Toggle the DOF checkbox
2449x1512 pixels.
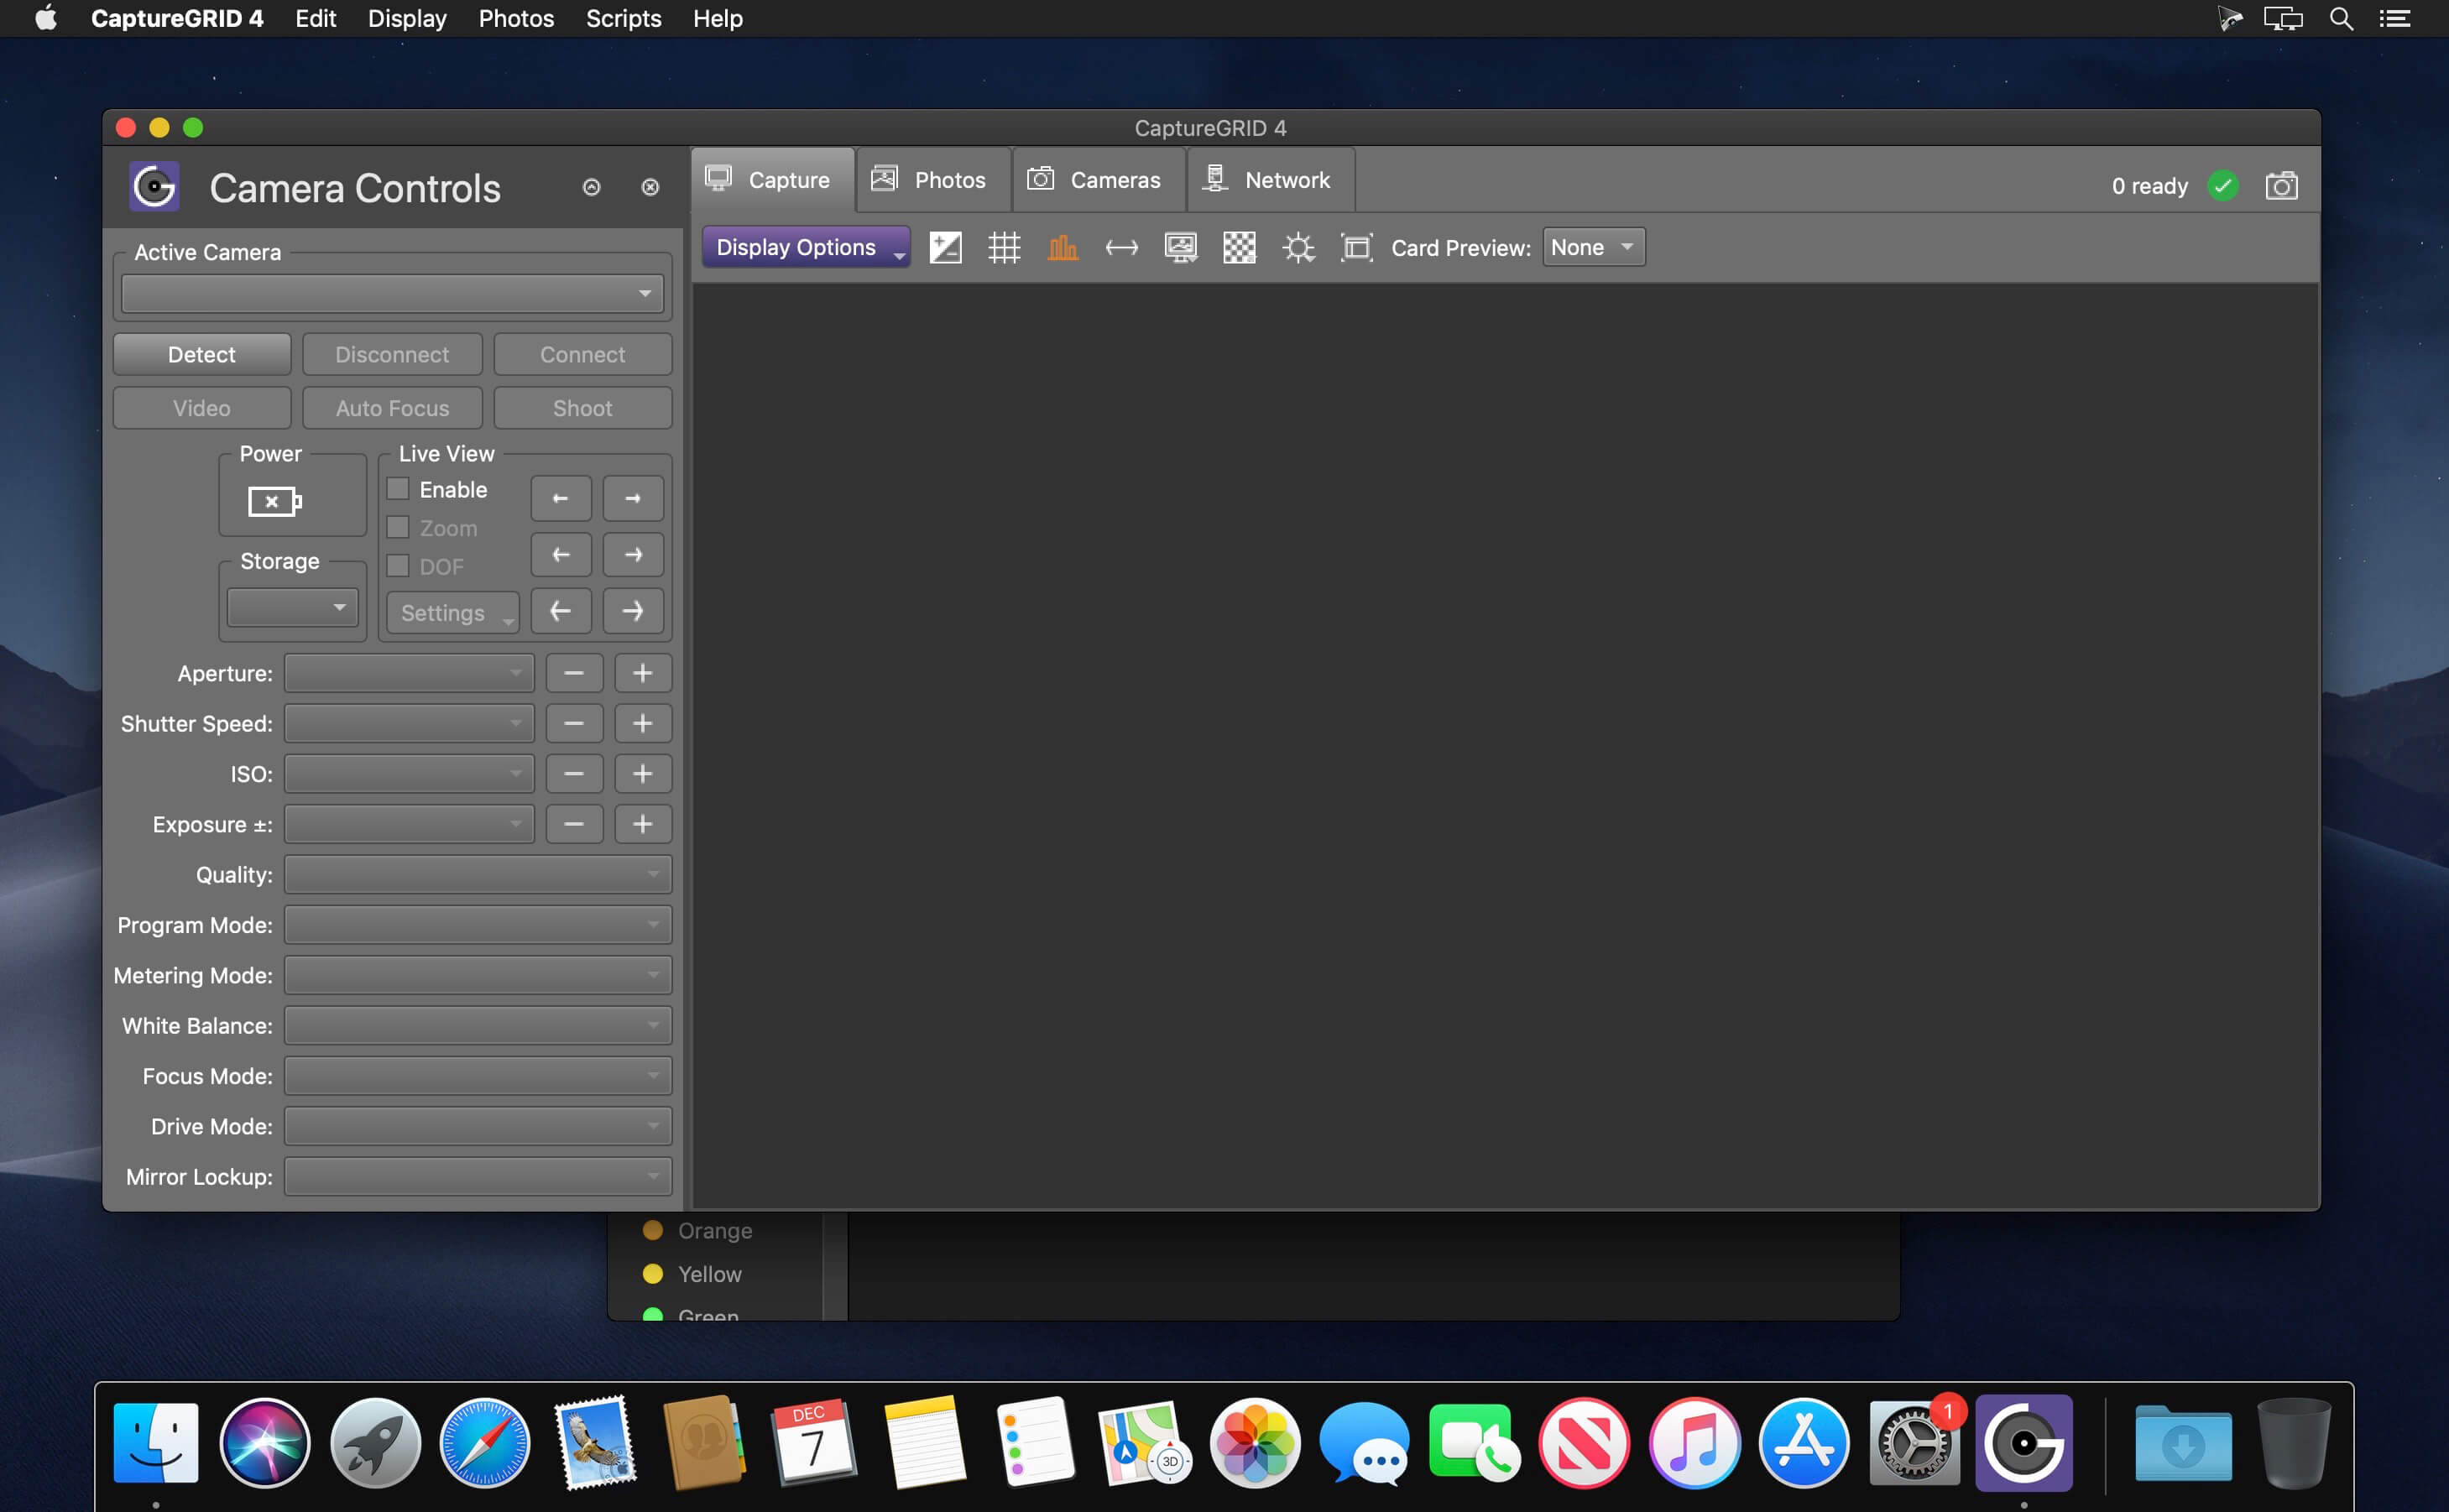click(398, 566)
